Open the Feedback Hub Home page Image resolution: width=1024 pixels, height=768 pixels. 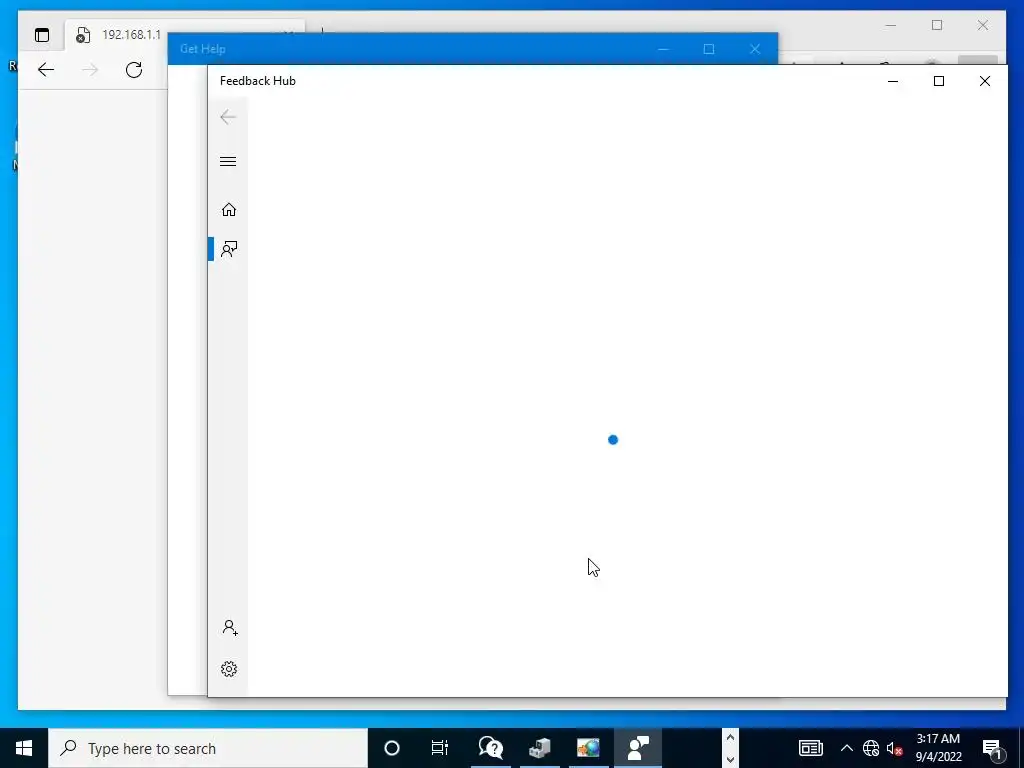click(x=229, y=210)
